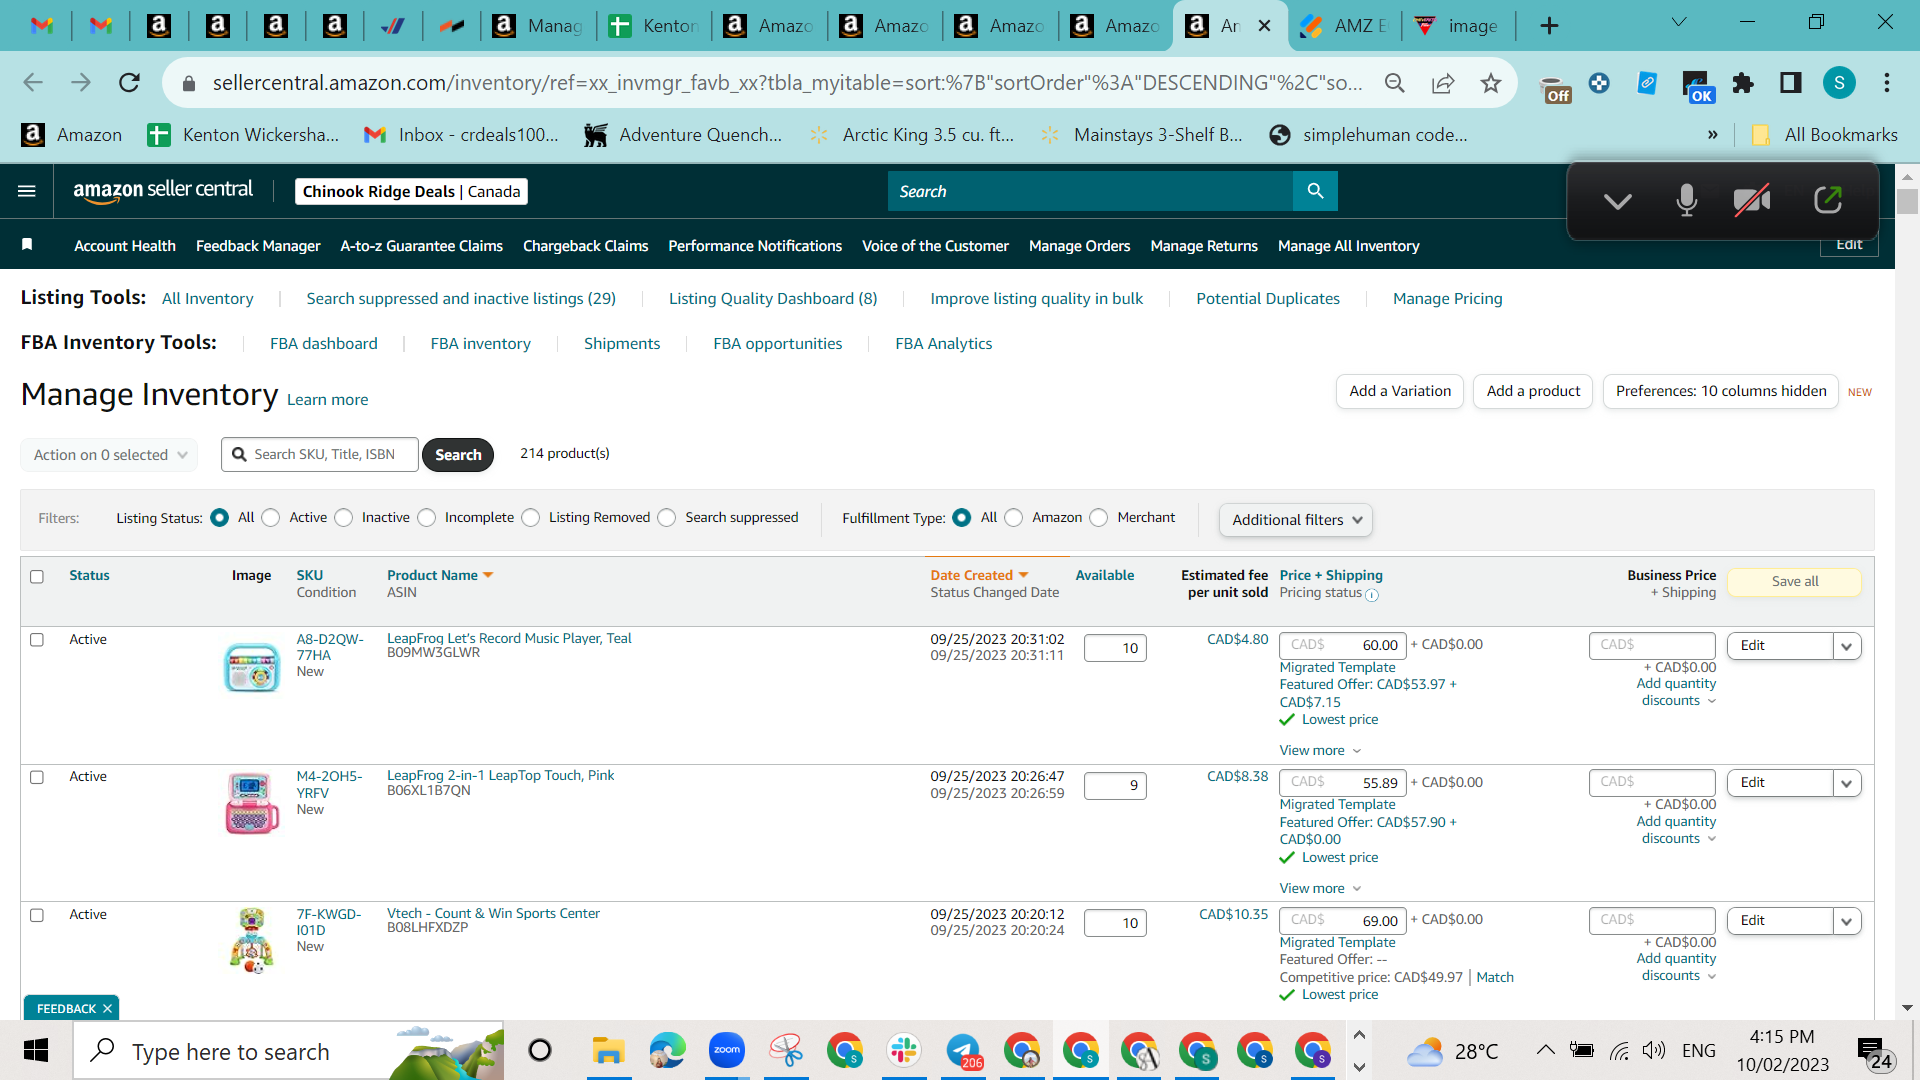1920x1080 pixels.
Task: Open Manage Returns menu item
Action: [x=1204, y=246]
